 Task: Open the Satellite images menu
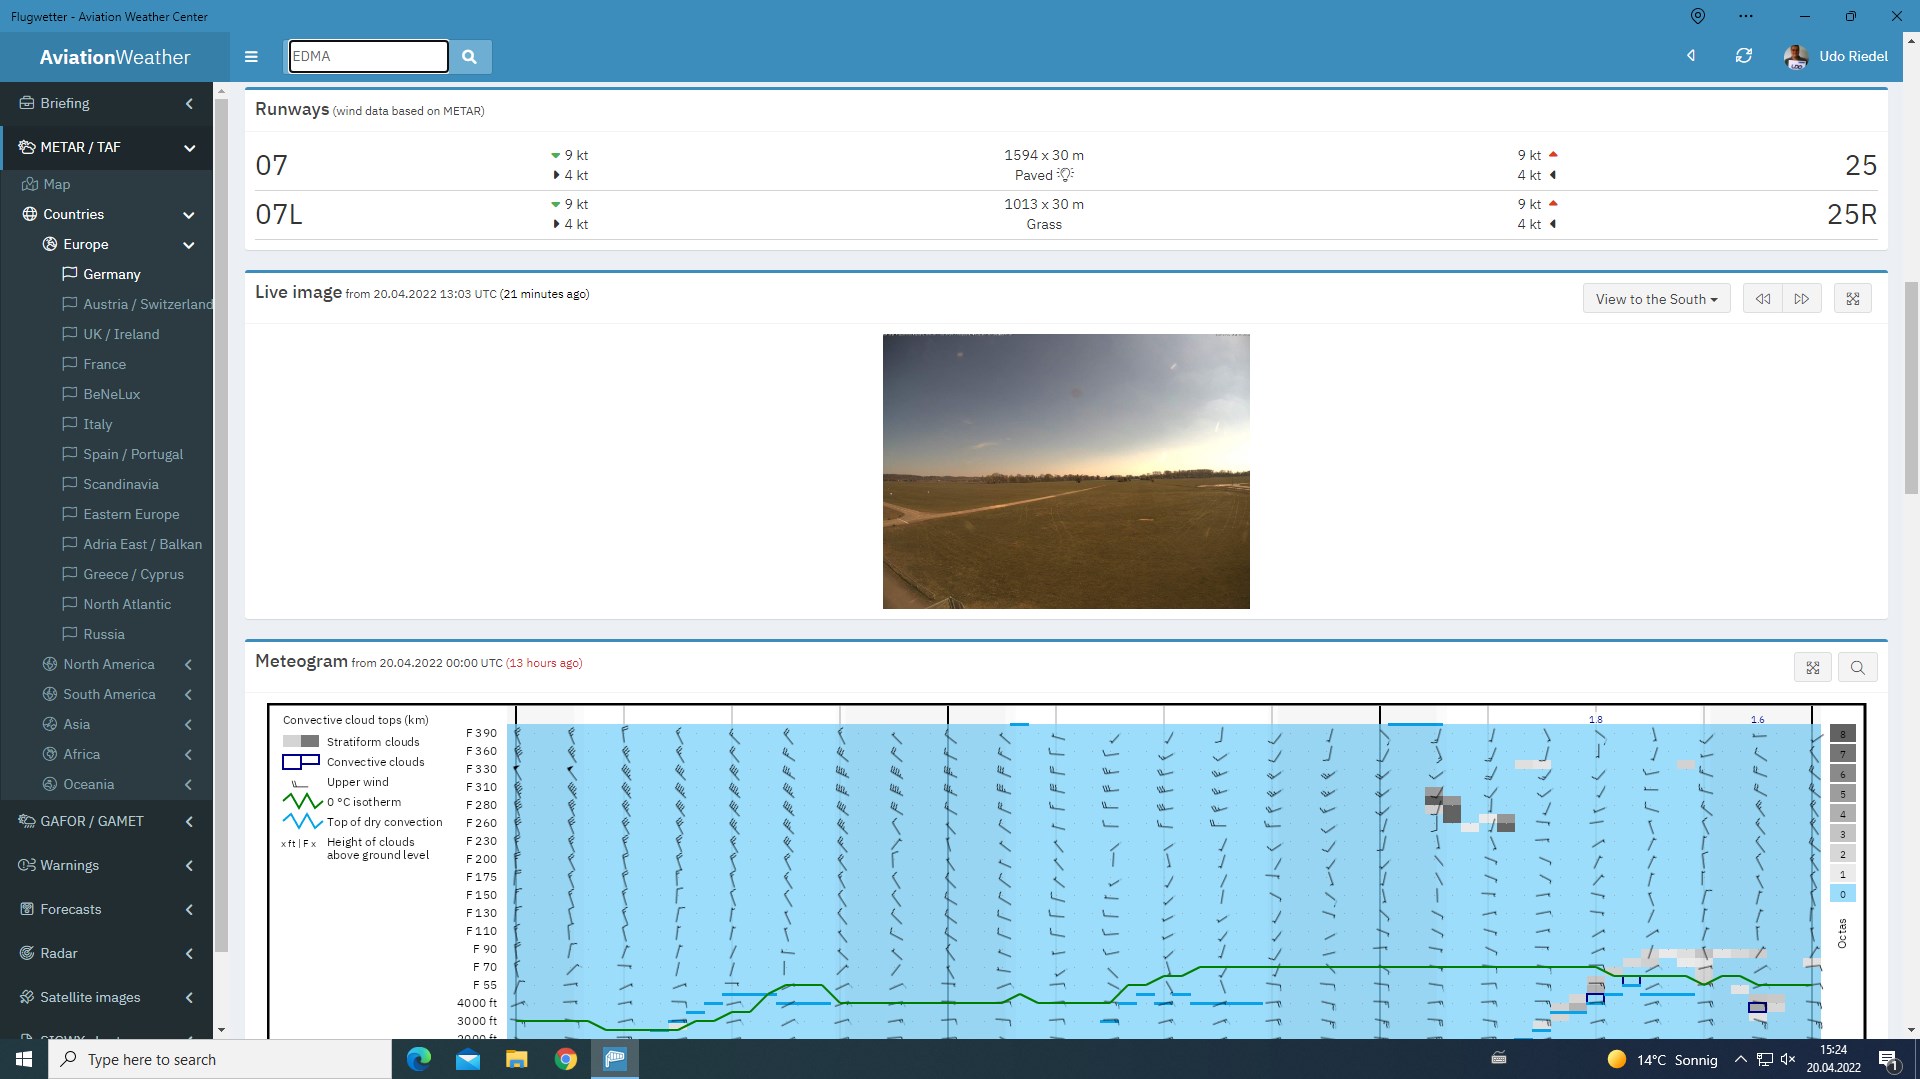(x=90, y=997)
